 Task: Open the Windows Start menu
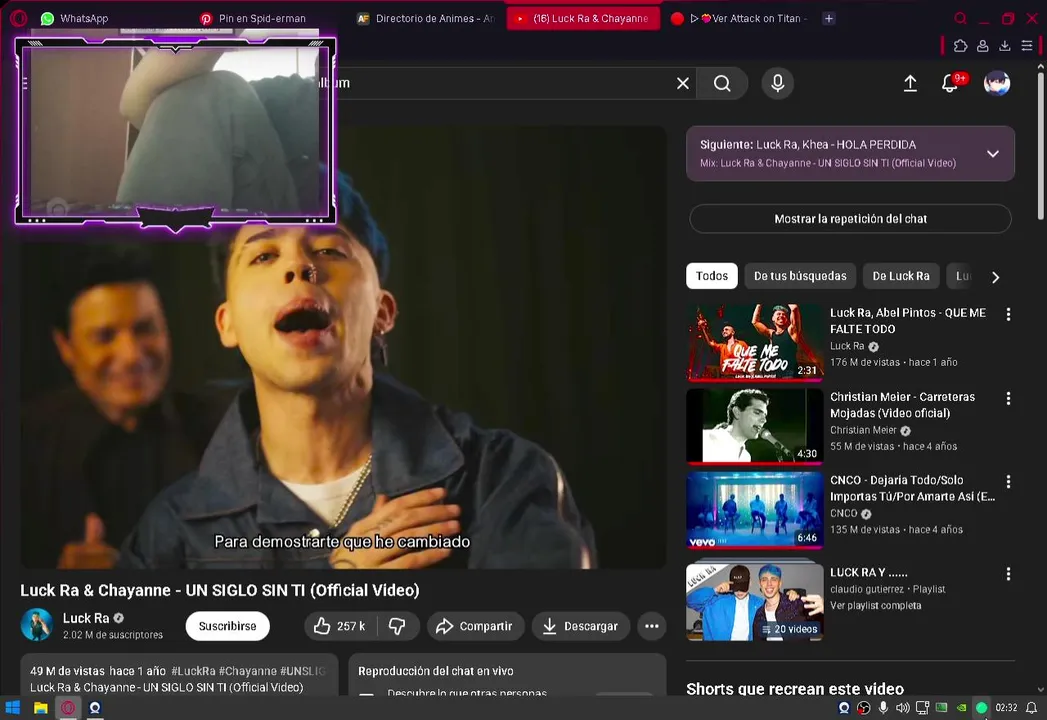(13, 708)
